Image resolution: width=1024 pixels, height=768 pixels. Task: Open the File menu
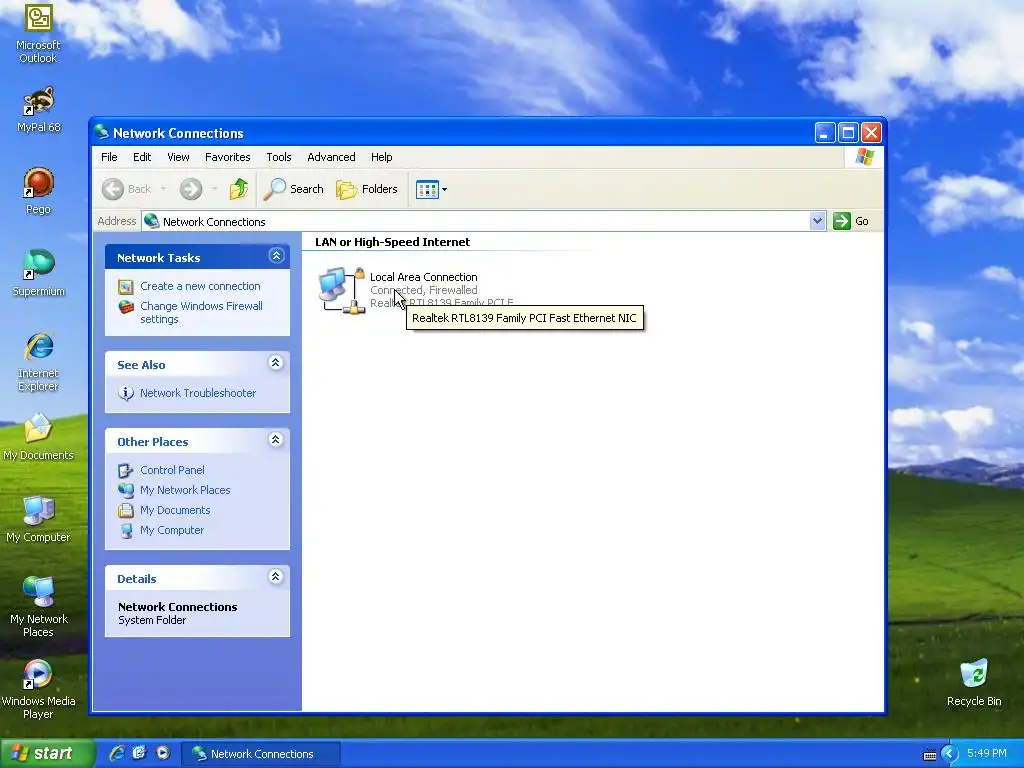[x=109, y=157]
